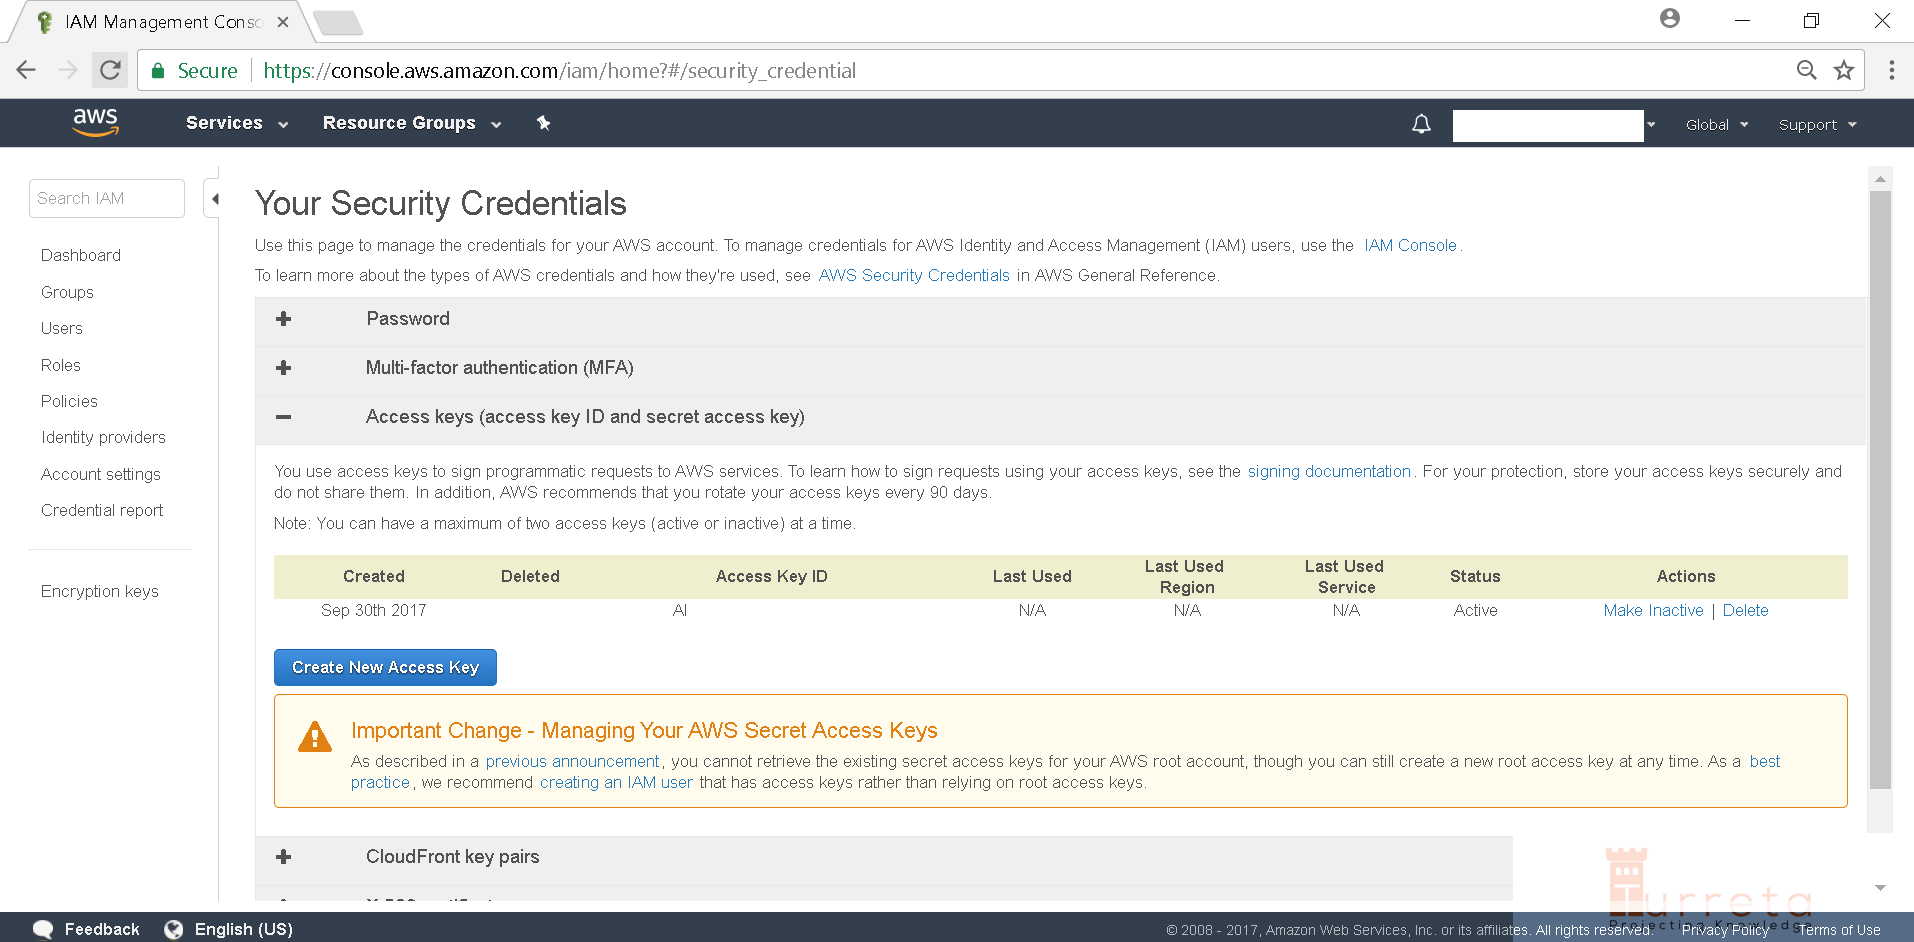Click the Feedback speech bubble icon
Viewport: 1914px width, 942px height.
pos(43,929)
